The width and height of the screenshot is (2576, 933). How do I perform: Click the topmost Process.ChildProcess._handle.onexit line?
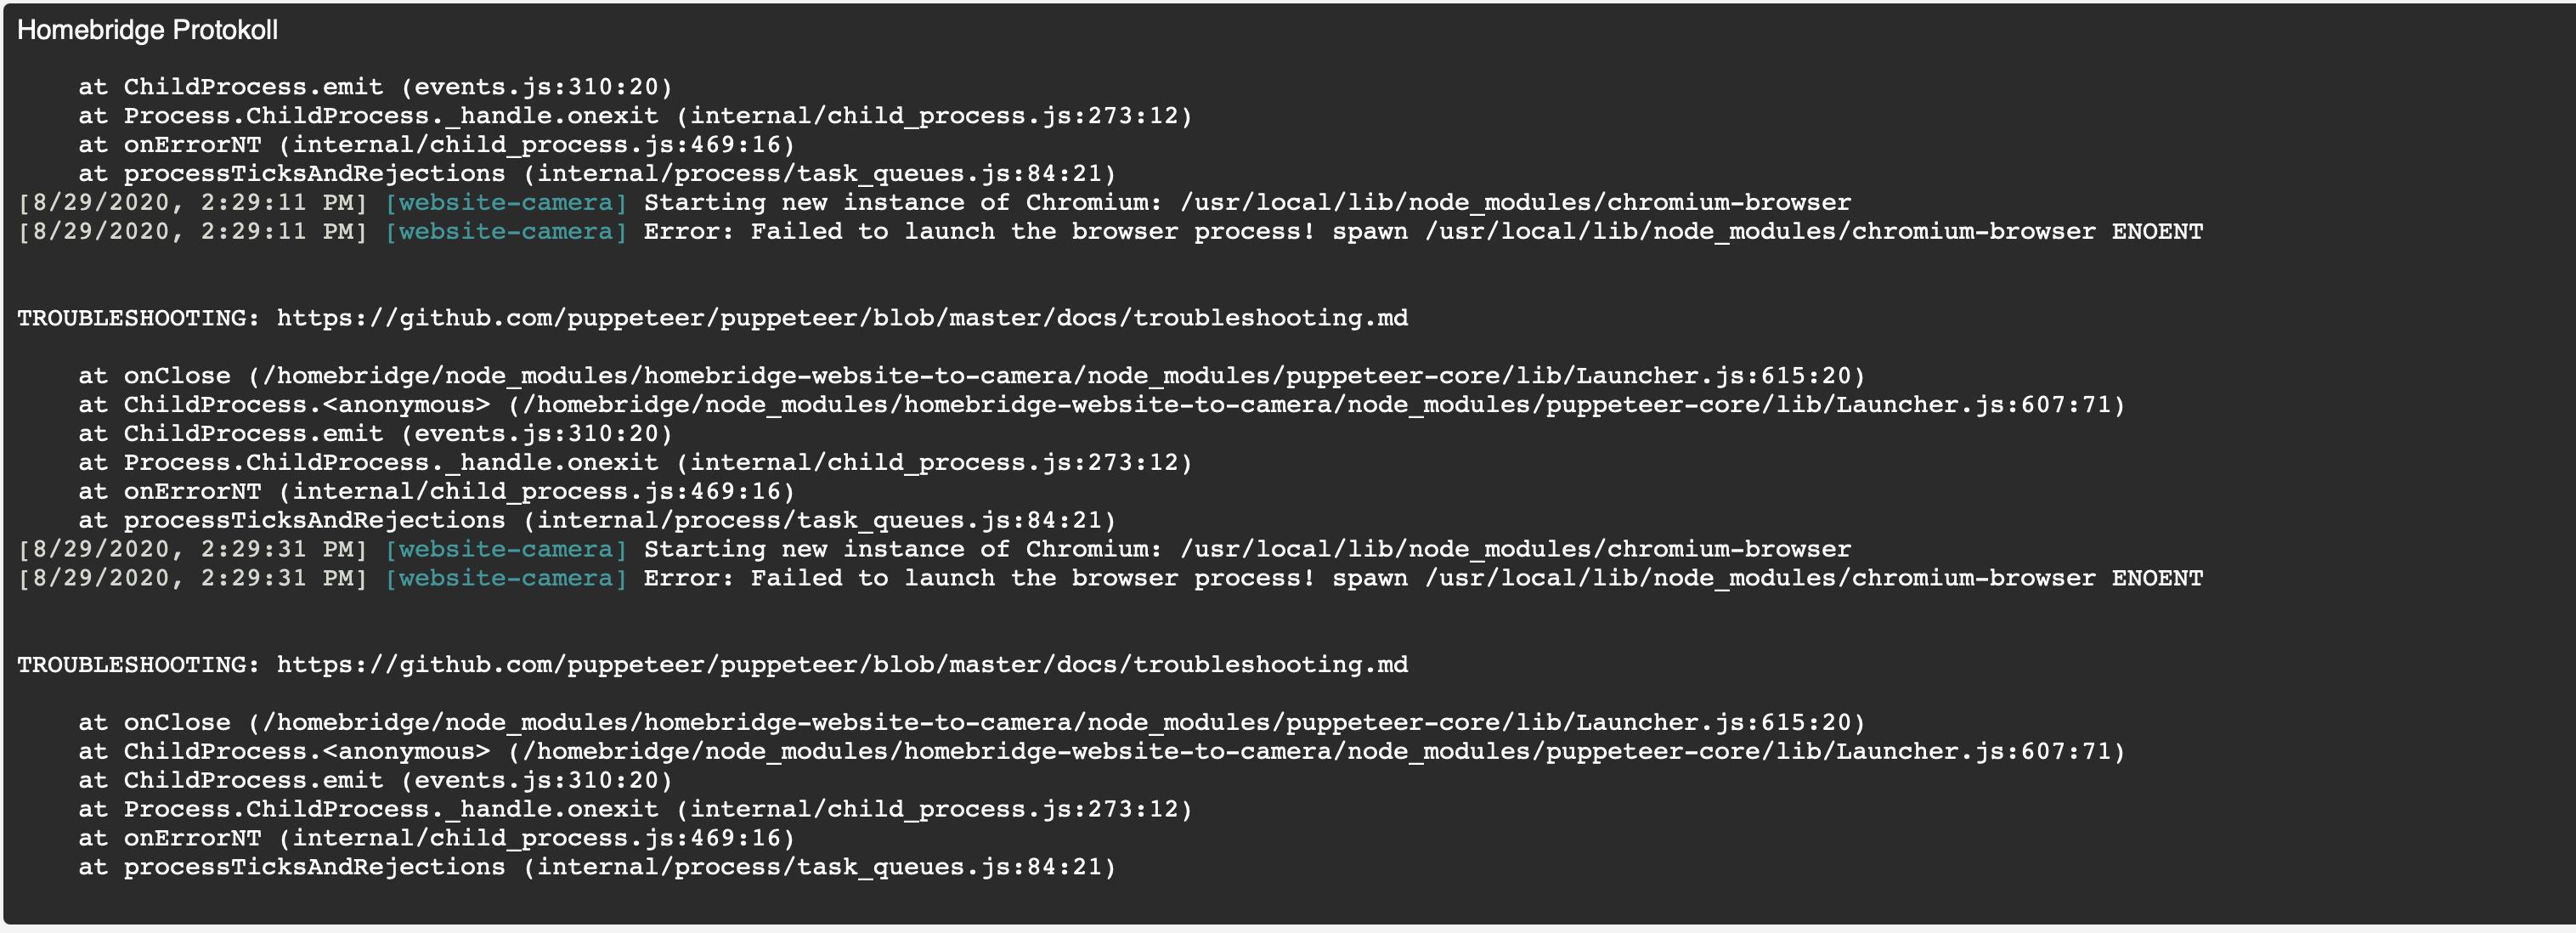pyautogui.click(x=635, y=116)
